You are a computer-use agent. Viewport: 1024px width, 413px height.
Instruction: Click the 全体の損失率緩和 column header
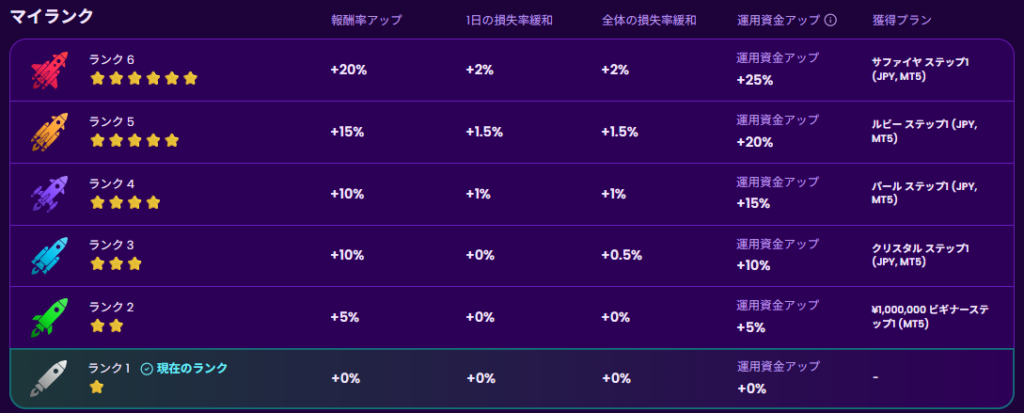click(x=650, y=20)
